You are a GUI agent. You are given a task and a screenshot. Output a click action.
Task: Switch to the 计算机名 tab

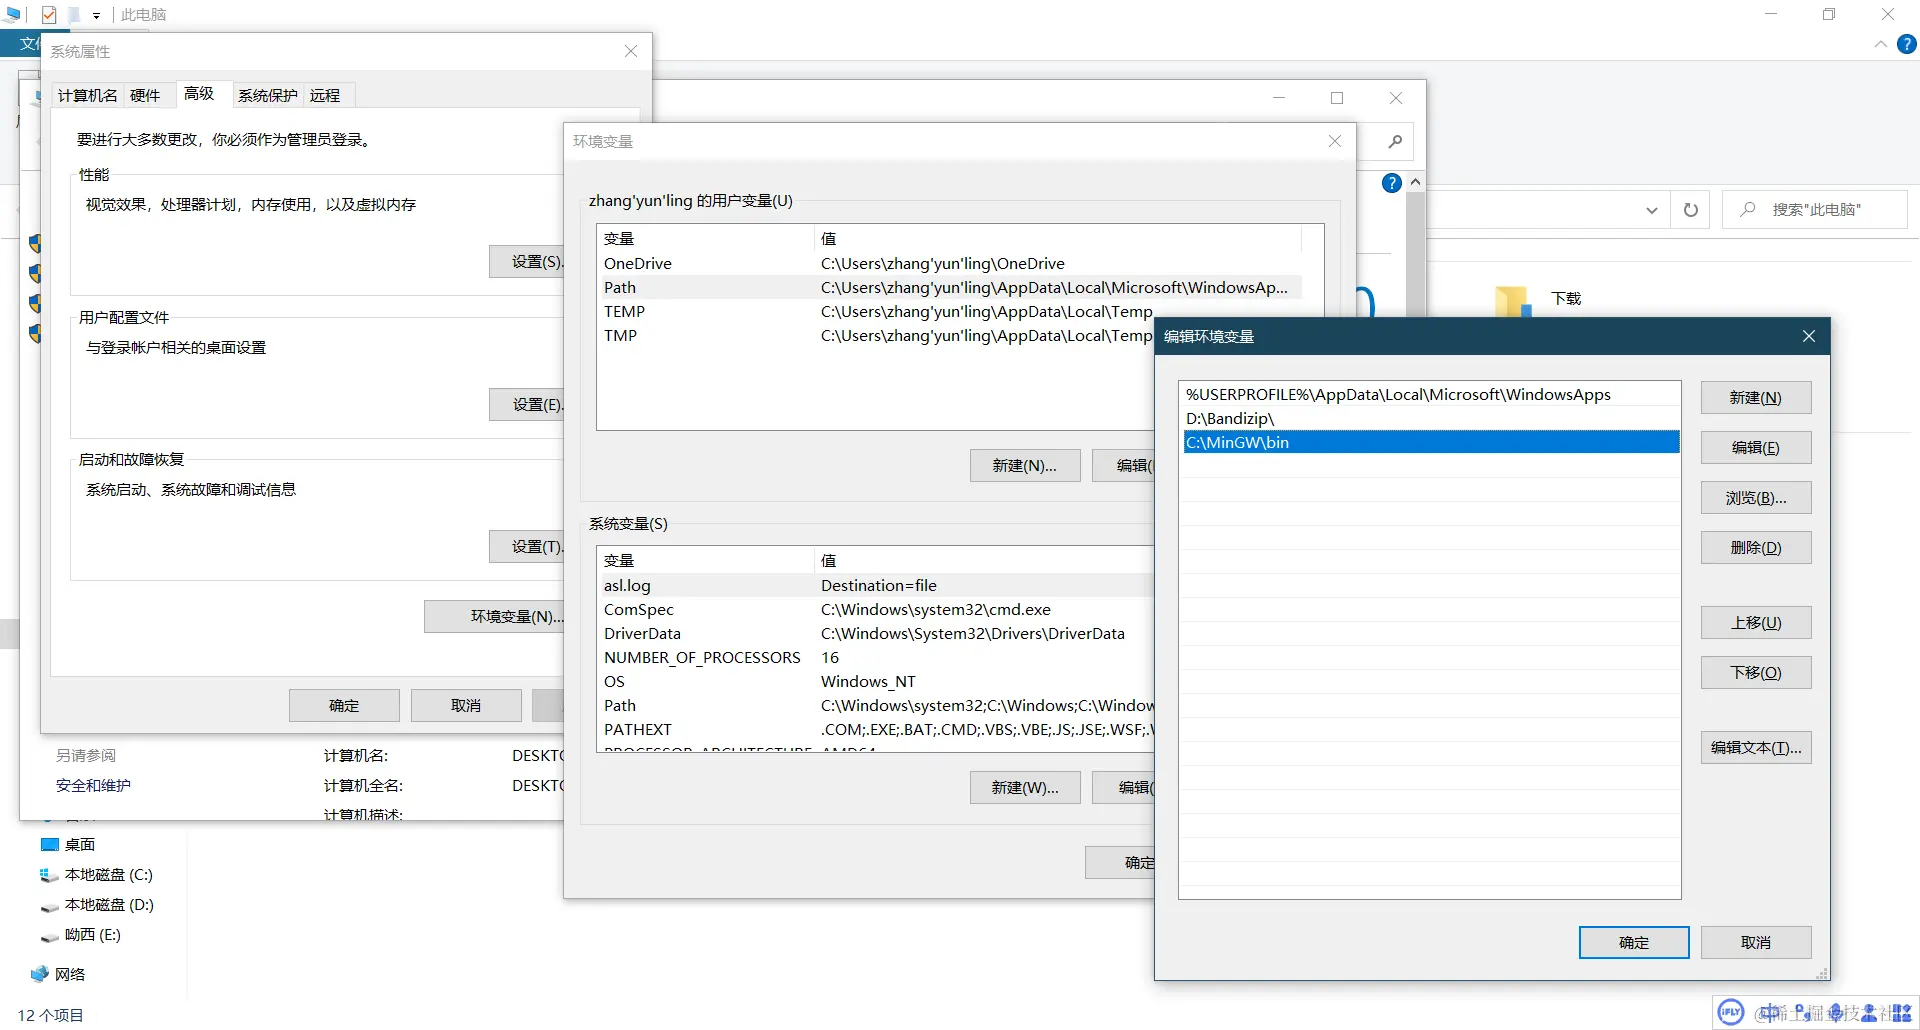(x=87, y=95)
